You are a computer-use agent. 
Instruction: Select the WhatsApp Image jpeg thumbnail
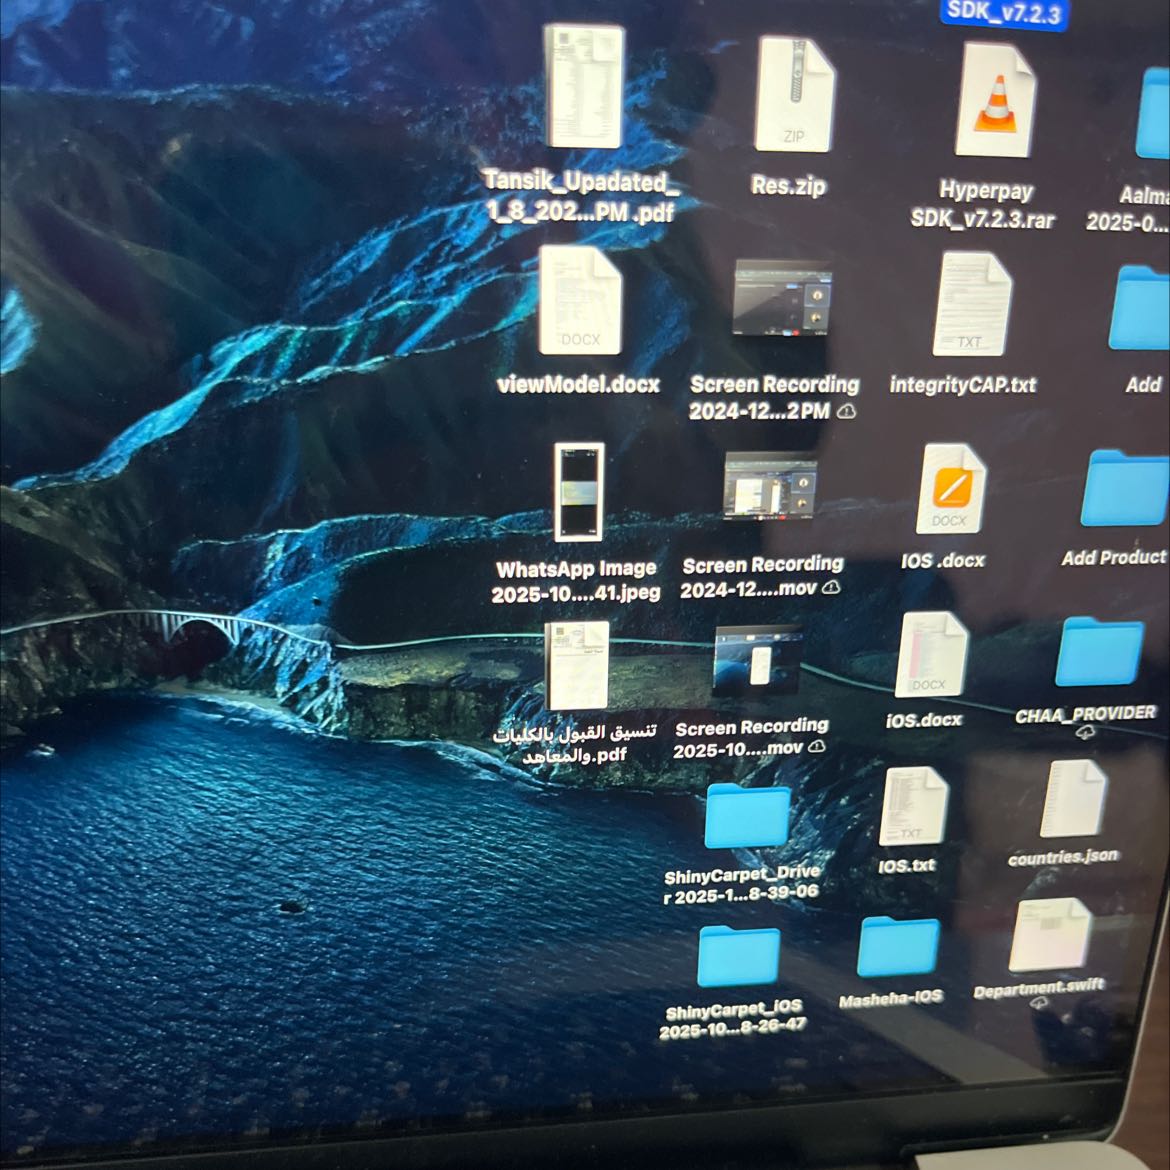[579, 493]
